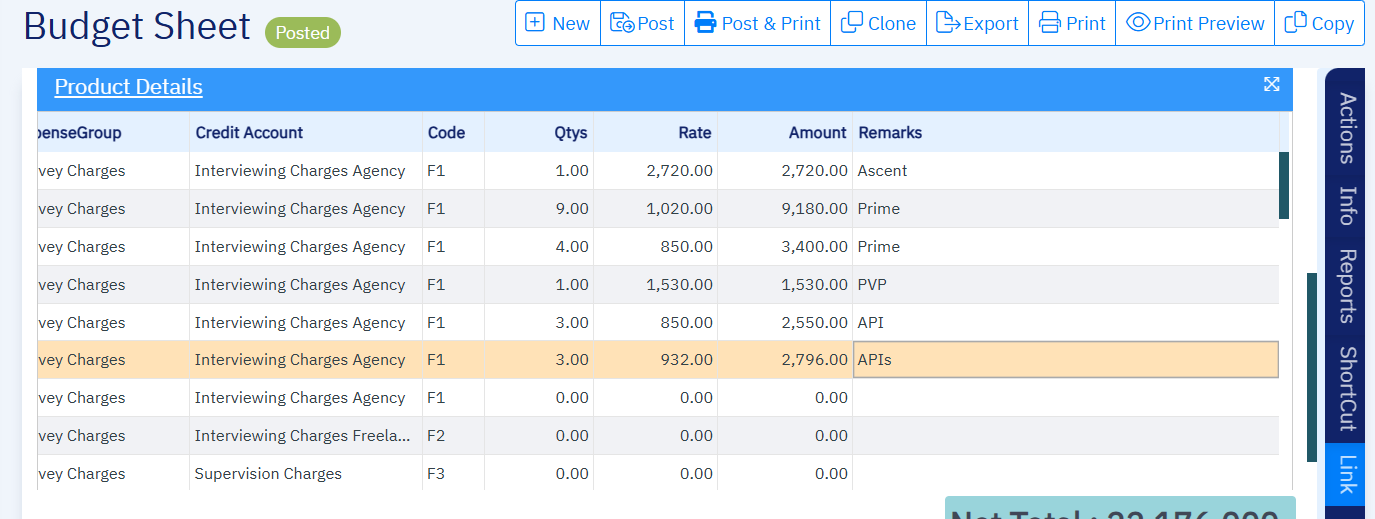Open the ShortCut side tab
Screen dimensions: 1375x519
click(x=1347, y=388)
